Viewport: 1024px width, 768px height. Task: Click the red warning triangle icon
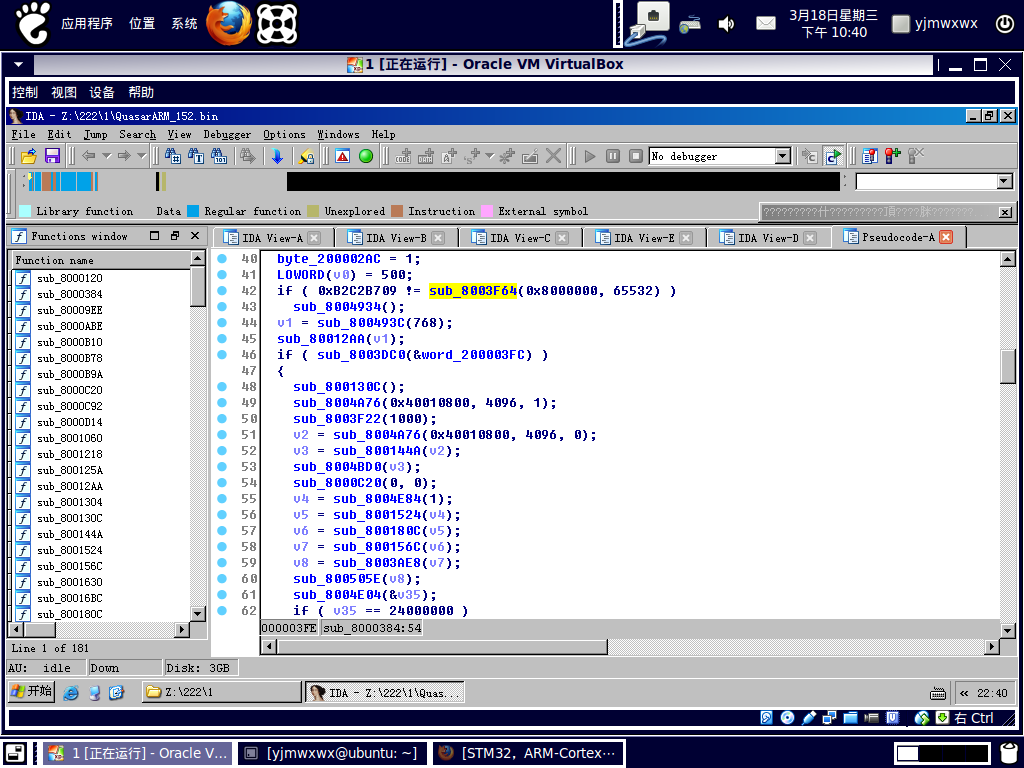point(342,156)
